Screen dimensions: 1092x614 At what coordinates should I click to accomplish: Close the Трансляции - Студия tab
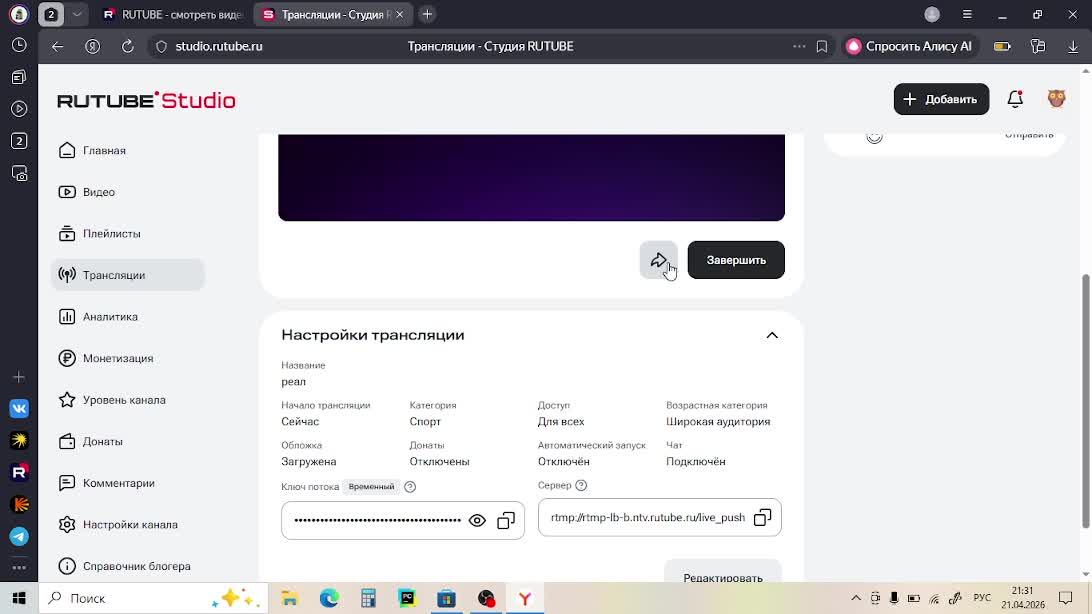[400, 15]
